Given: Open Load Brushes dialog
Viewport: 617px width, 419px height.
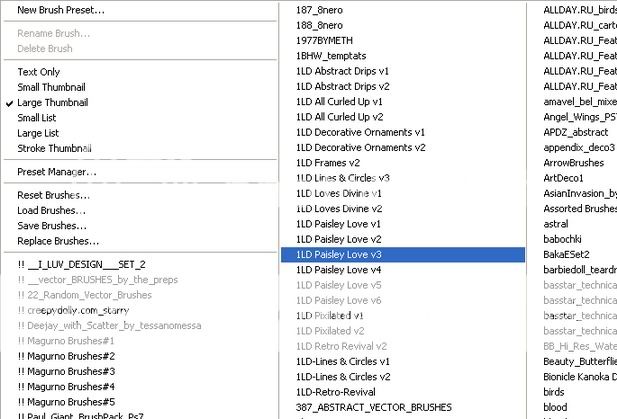Looking at the screenshot, I should (52, 210).
